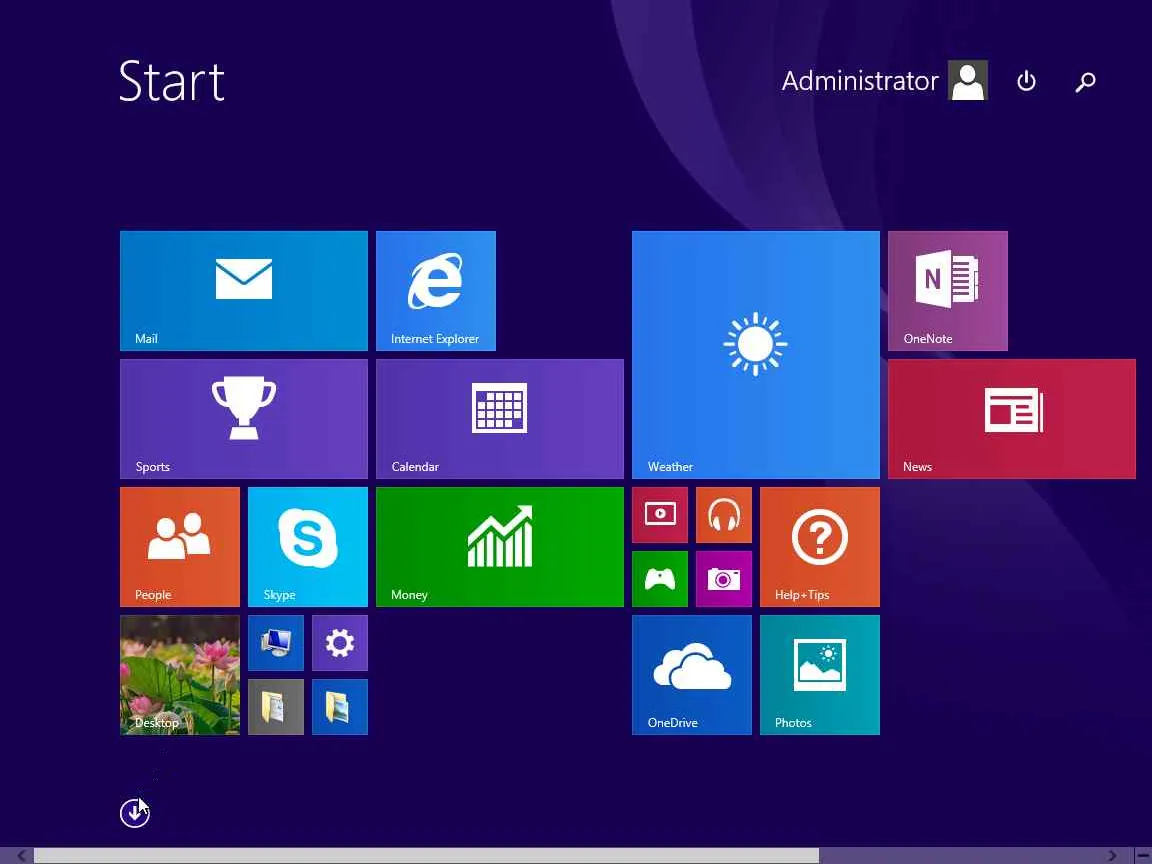
Task: Open the small Games controller tile
Action: point(660,579)
